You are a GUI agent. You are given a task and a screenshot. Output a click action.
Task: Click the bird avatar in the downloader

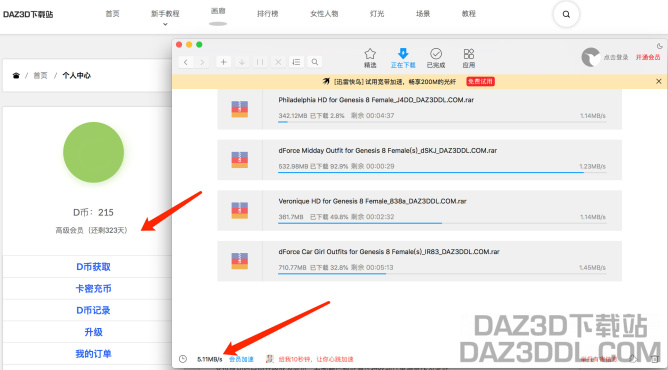[x=590, y=57]
